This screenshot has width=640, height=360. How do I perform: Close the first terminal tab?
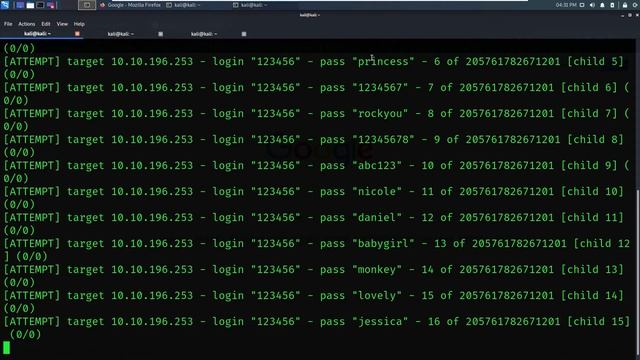click(77, 34)
